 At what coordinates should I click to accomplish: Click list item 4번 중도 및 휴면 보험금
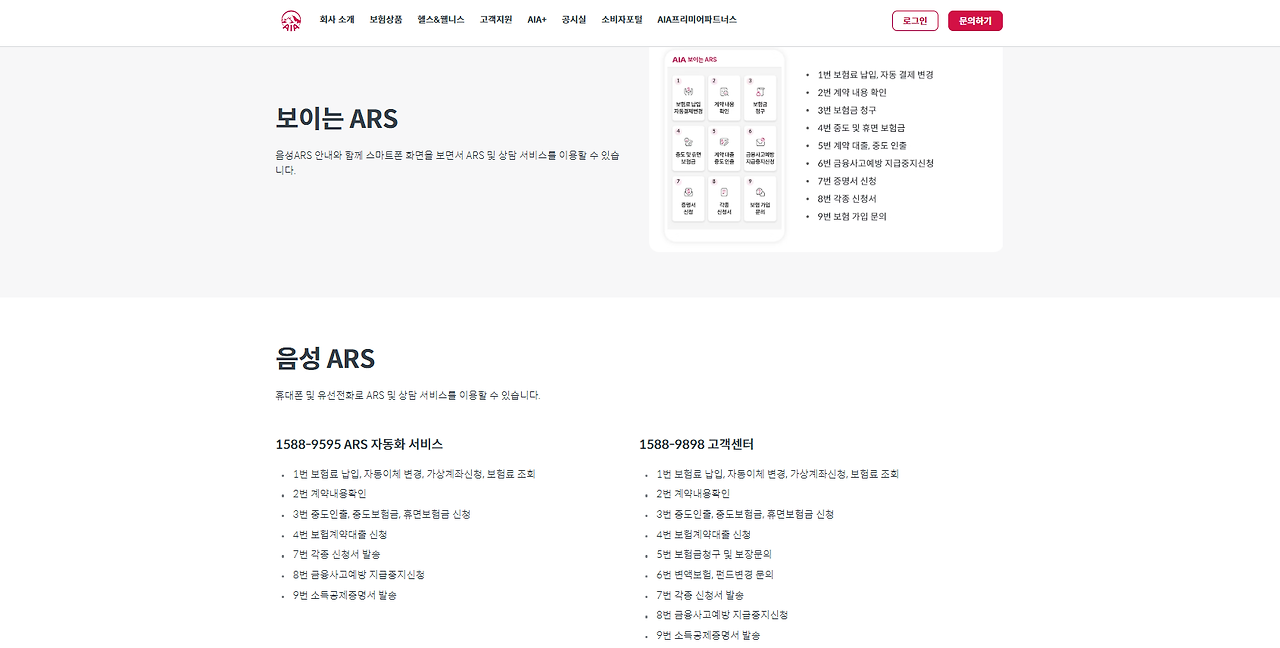[862, 128]
